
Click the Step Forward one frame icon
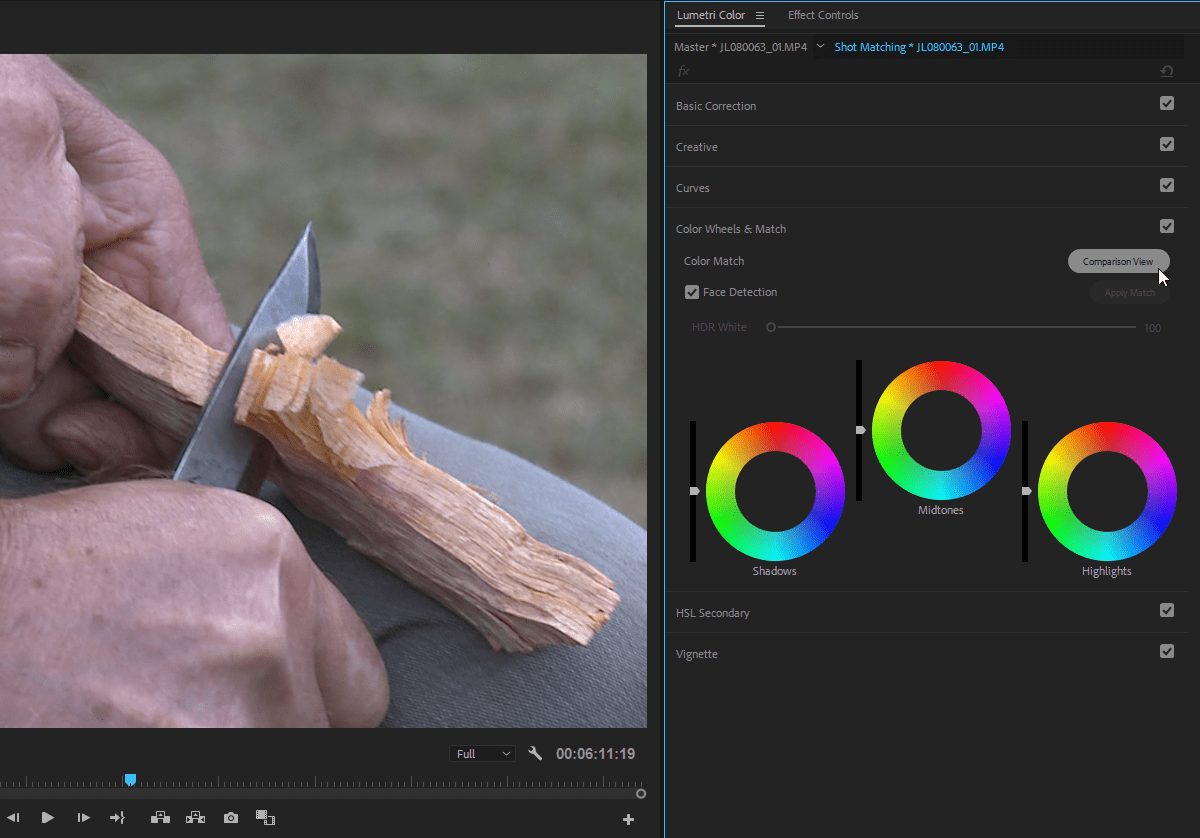[x=84, y=817]
